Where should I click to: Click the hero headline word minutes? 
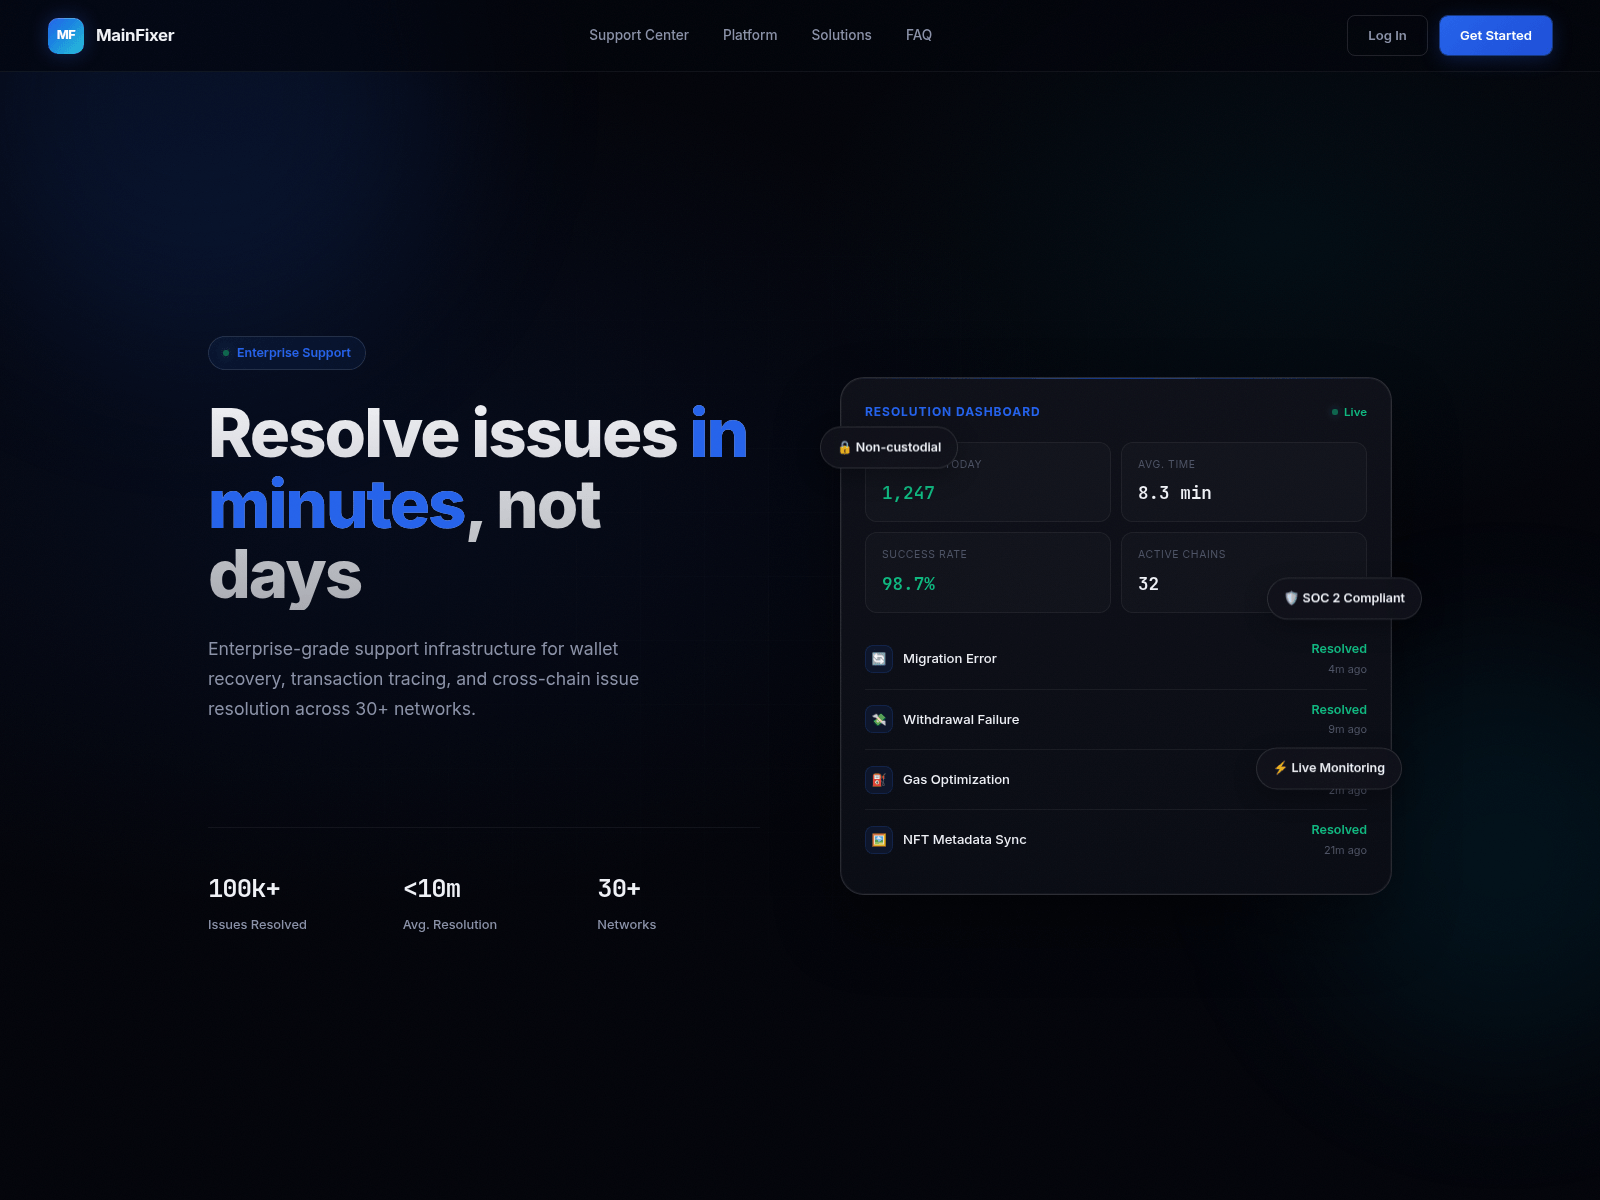pos(337,505)
